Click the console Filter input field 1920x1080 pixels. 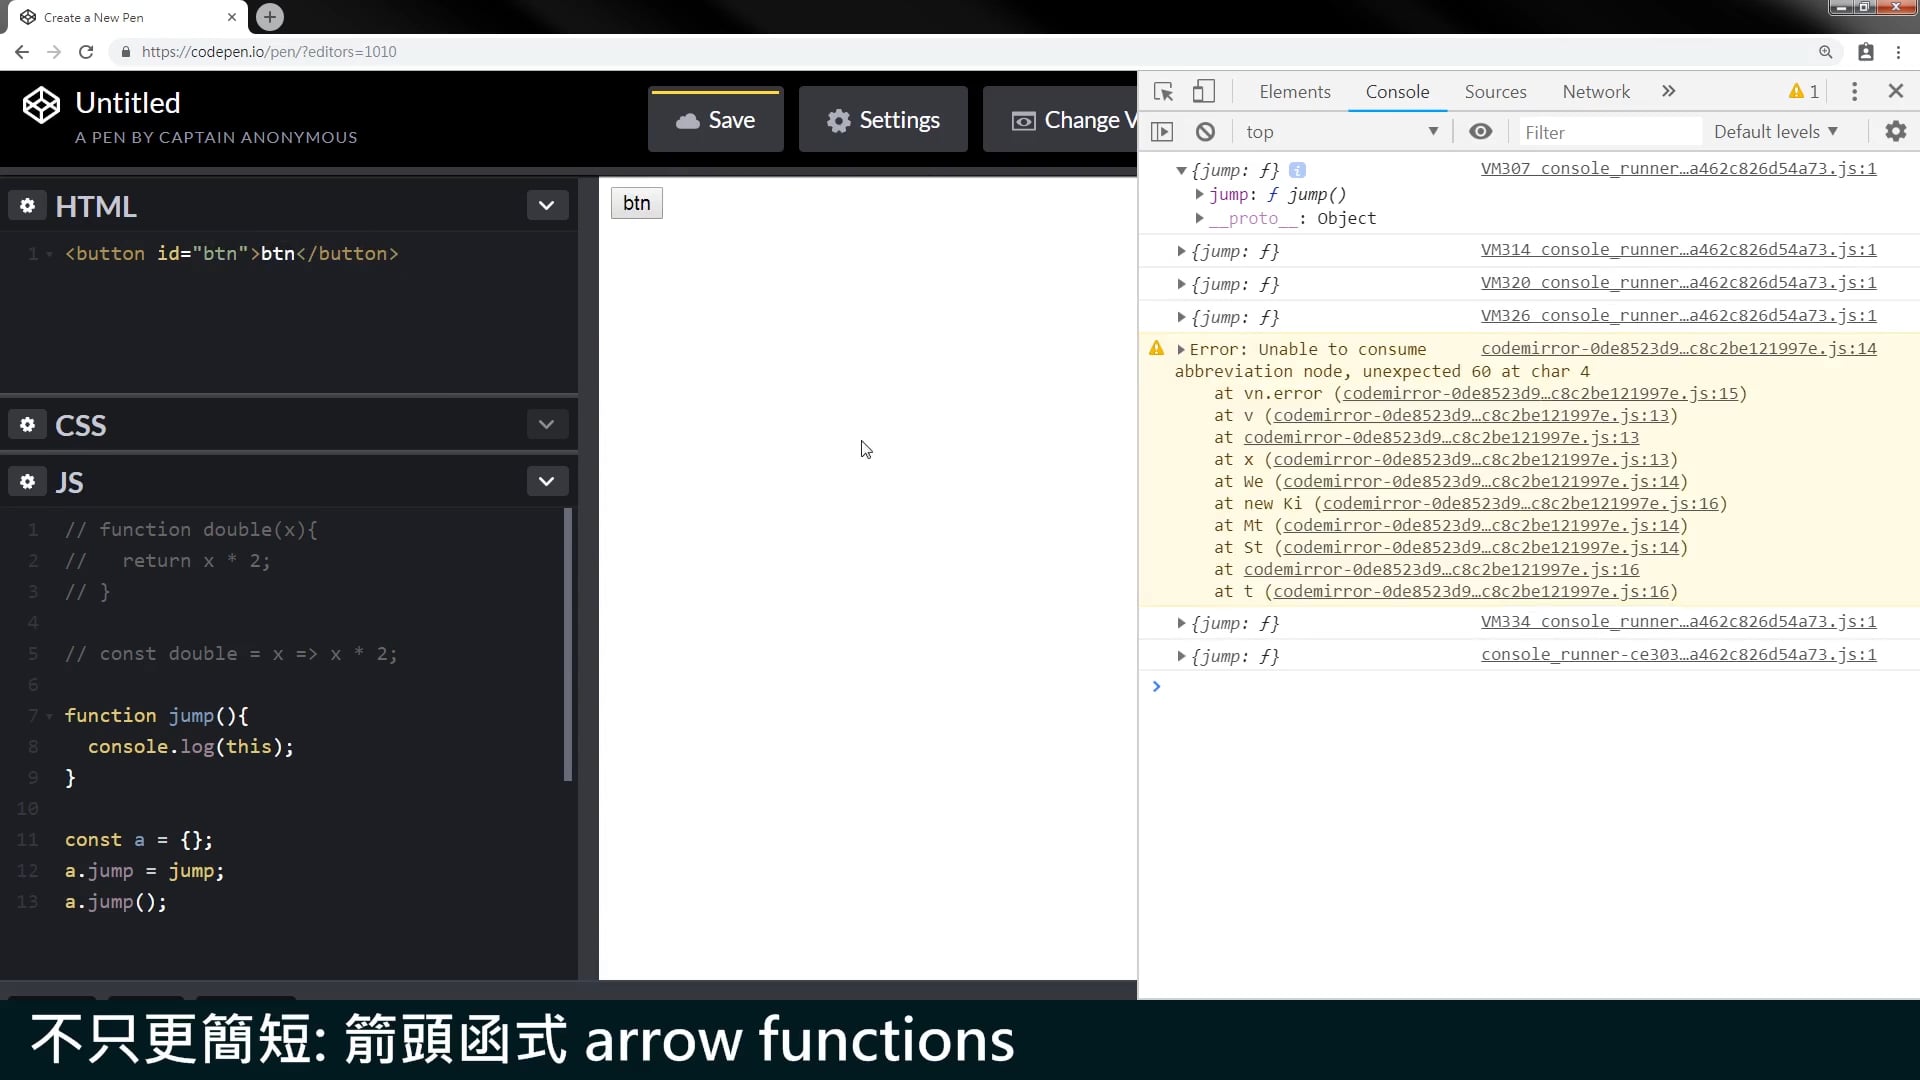pos(1608,131)
